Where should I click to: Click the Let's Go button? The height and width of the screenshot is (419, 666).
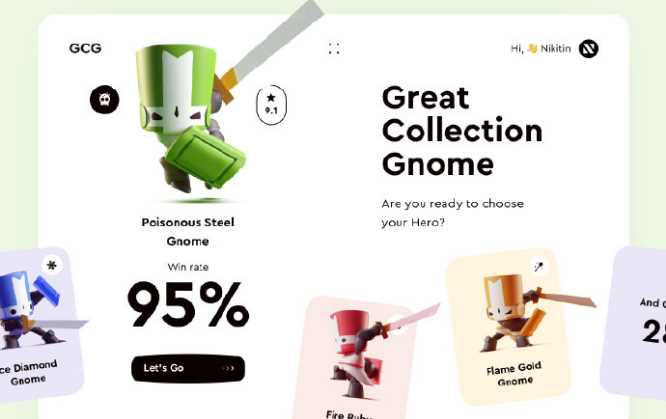pos(188,368)
